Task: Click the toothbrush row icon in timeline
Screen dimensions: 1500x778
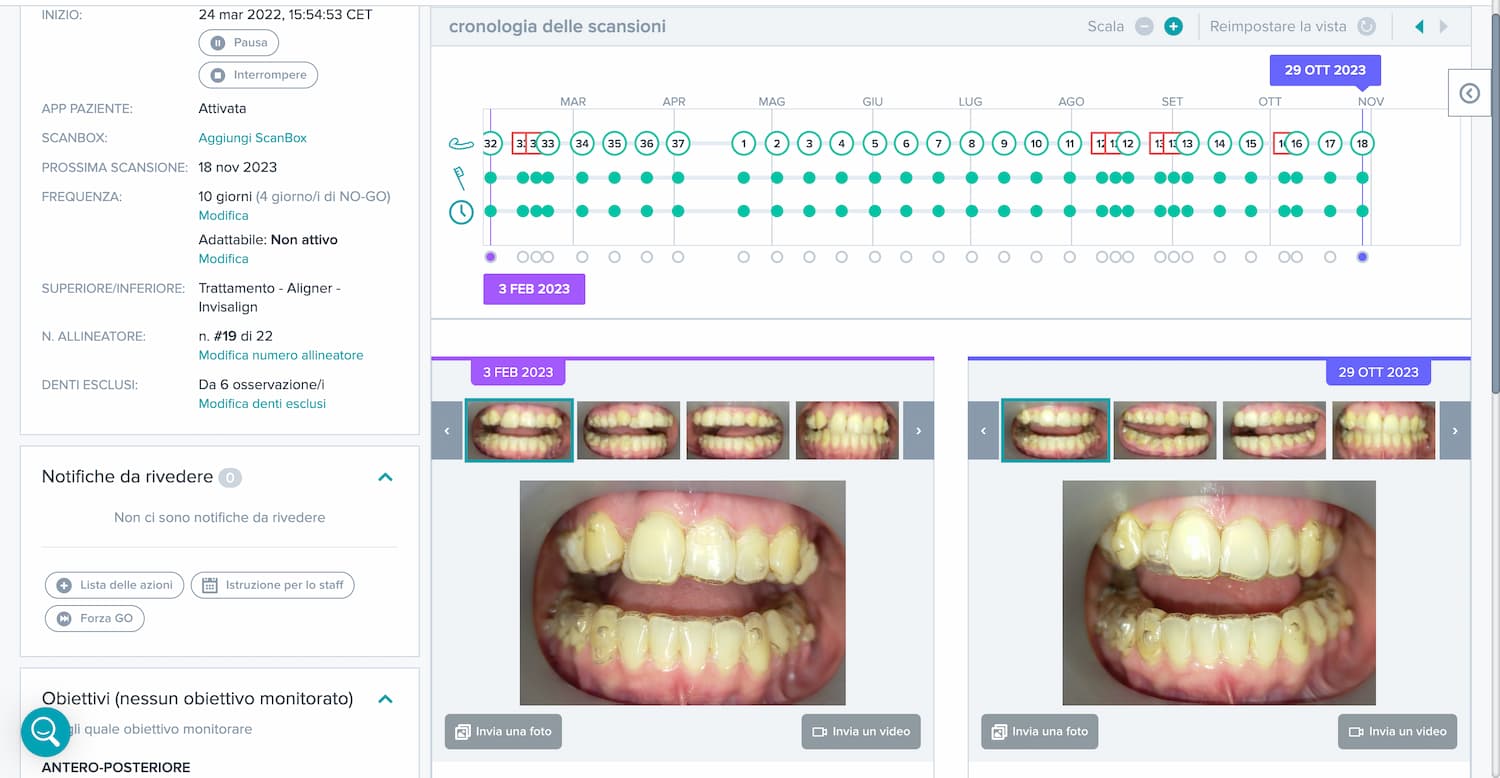Action: click(460, 178)
